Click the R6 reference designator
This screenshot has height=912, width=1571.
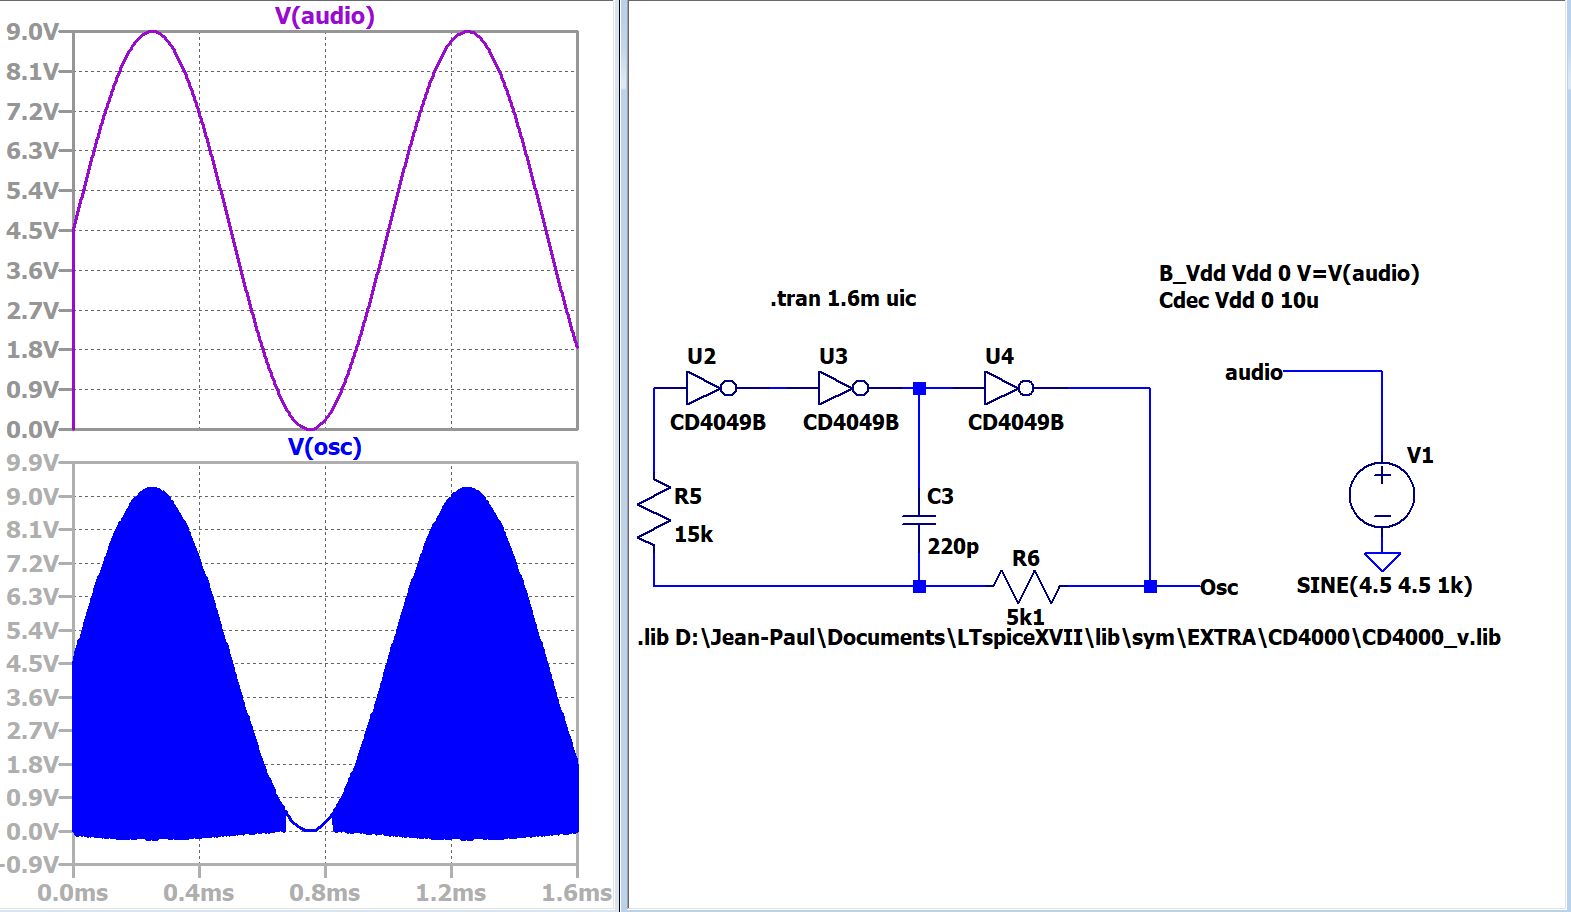1026,558
